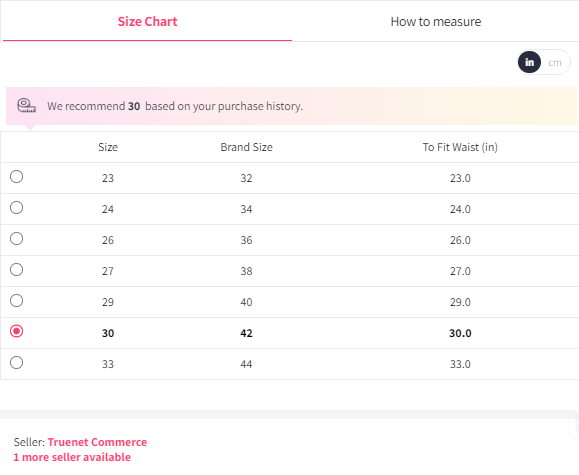Switch to the Size Chart tab
The height and width of the screenshot is (475, 579).
147,21
